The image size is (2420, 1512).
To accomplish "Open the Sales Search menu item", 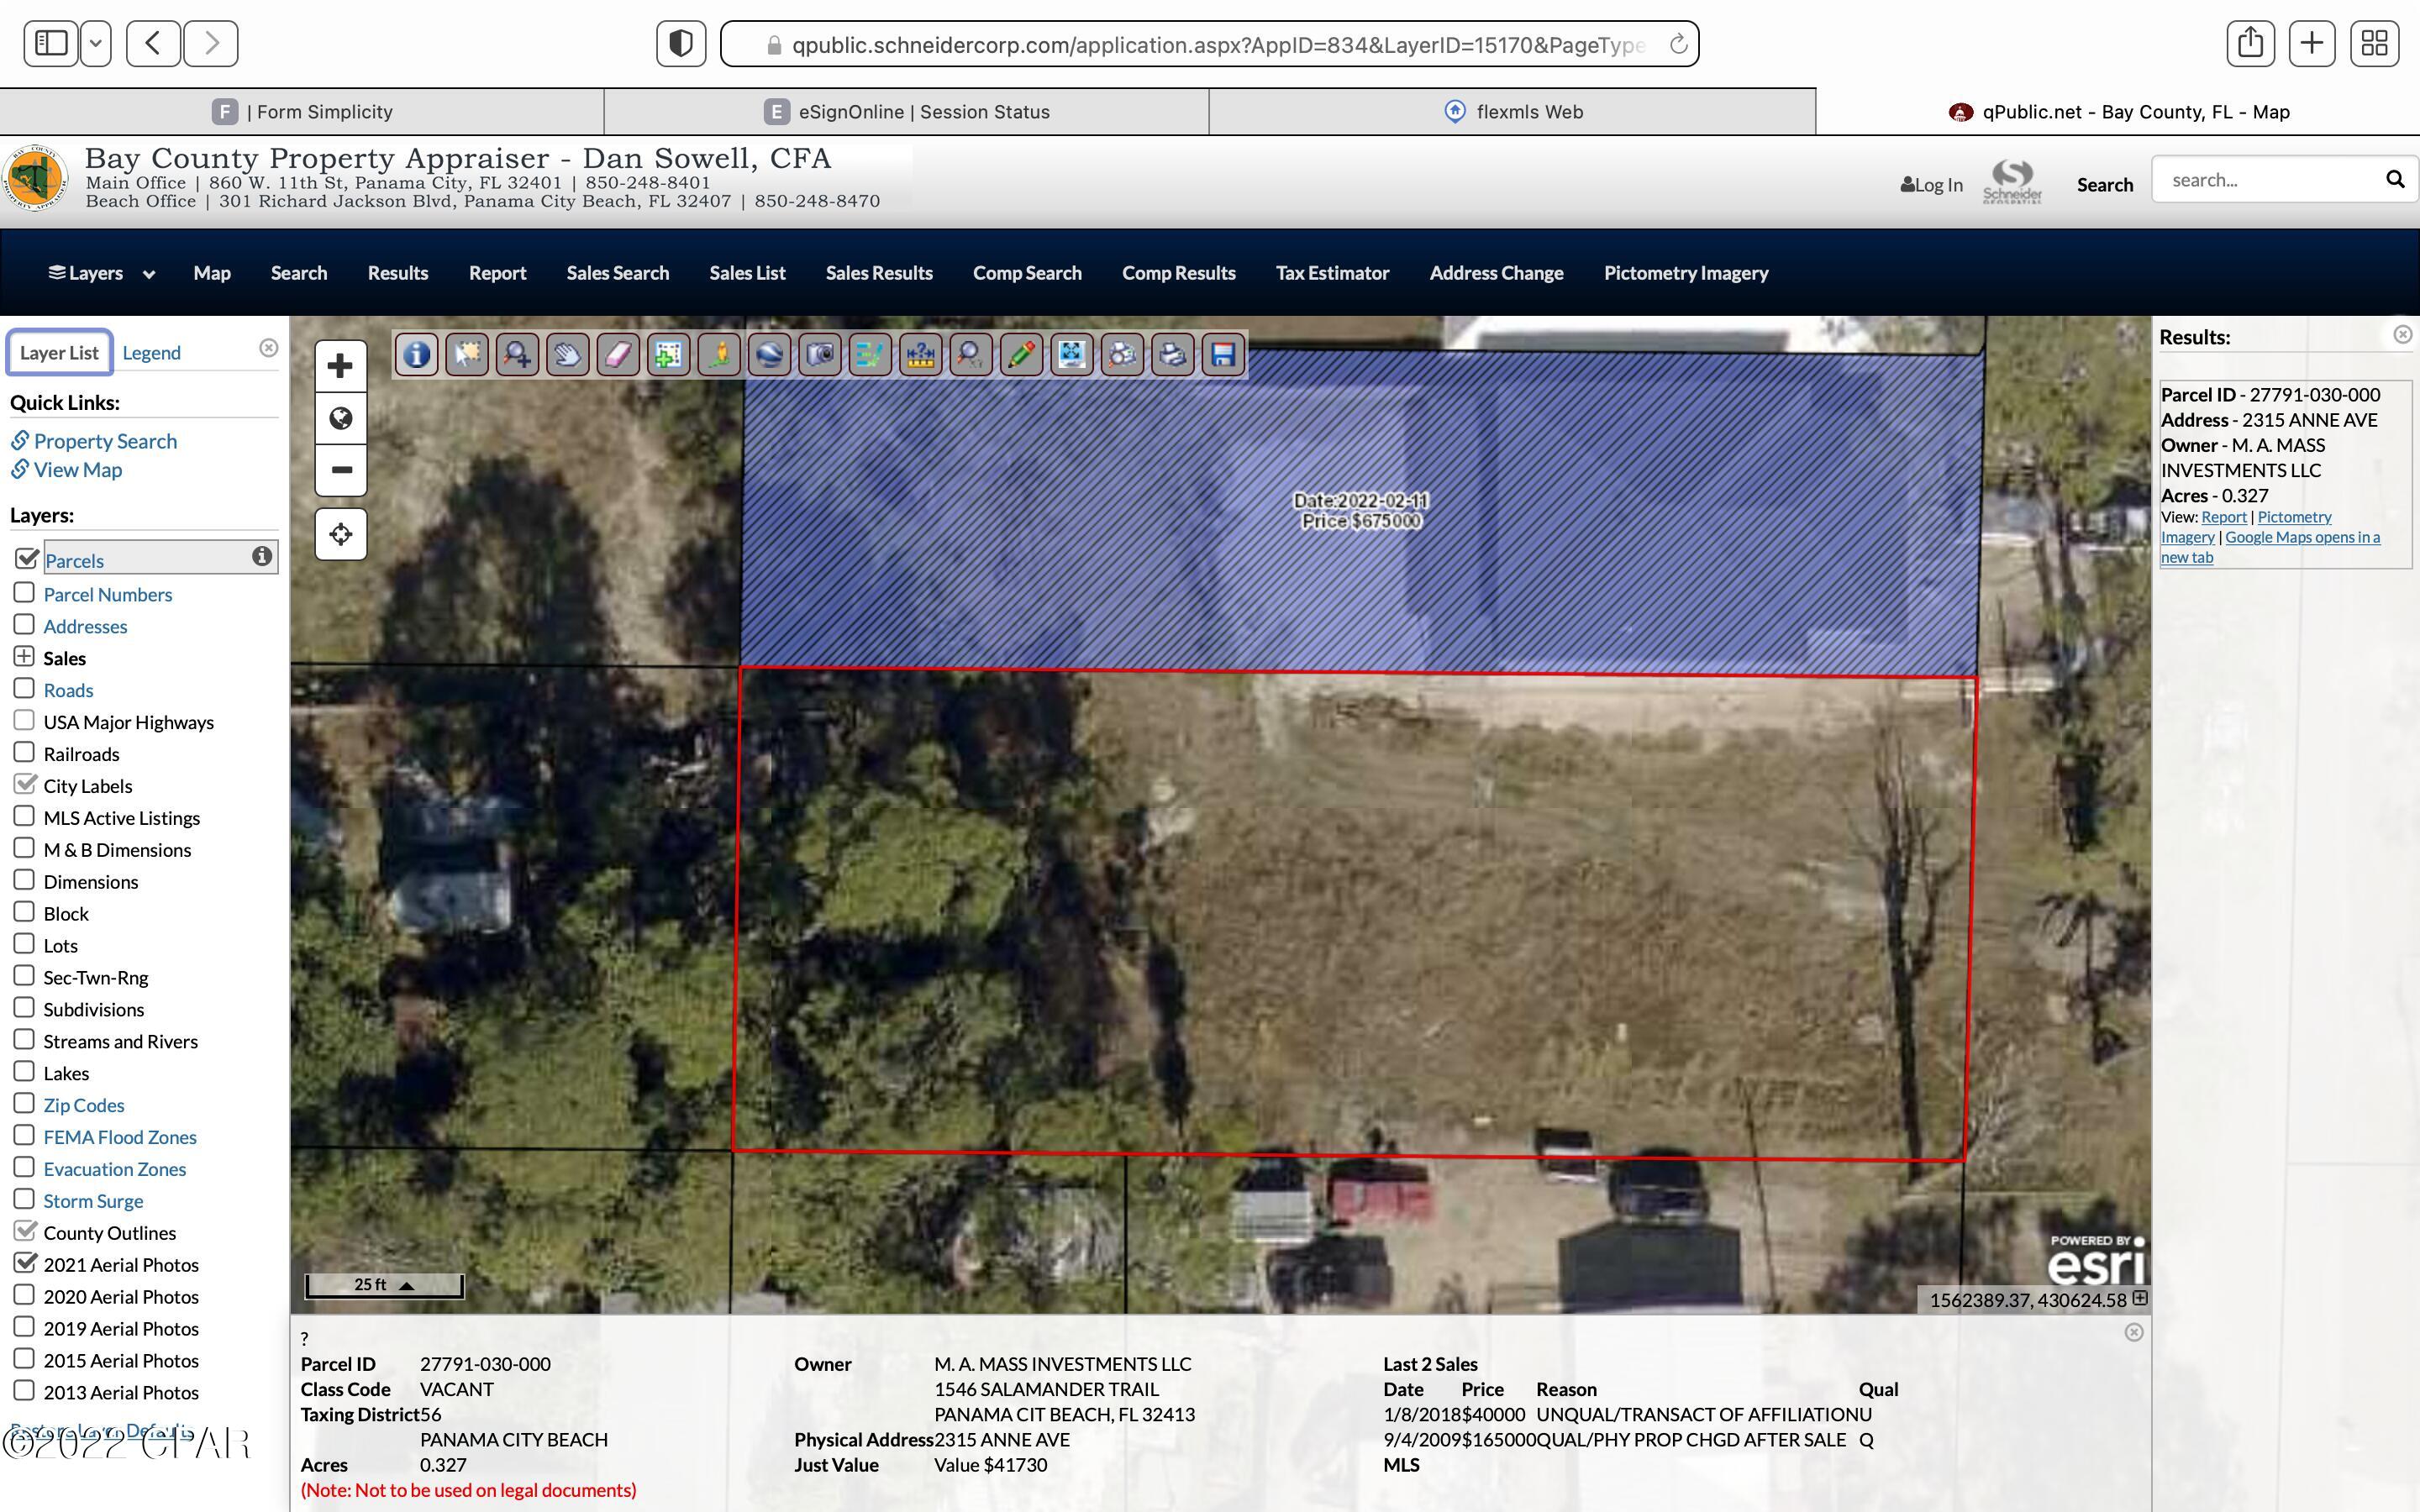I will (617, 273).
